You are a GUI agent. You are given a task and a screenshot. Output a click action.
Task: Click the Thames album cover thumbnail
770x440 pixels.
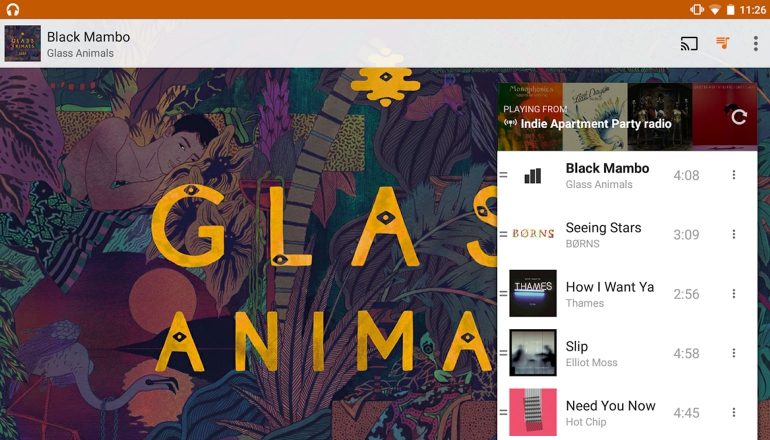pyautogui.click(x=533, y=293)
